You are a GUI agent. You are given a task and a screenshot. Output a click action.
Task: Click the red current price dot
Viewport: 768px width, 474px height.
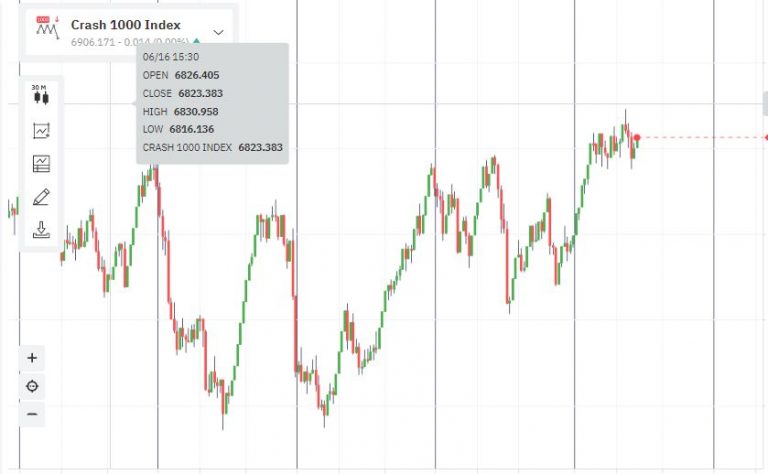637,138
